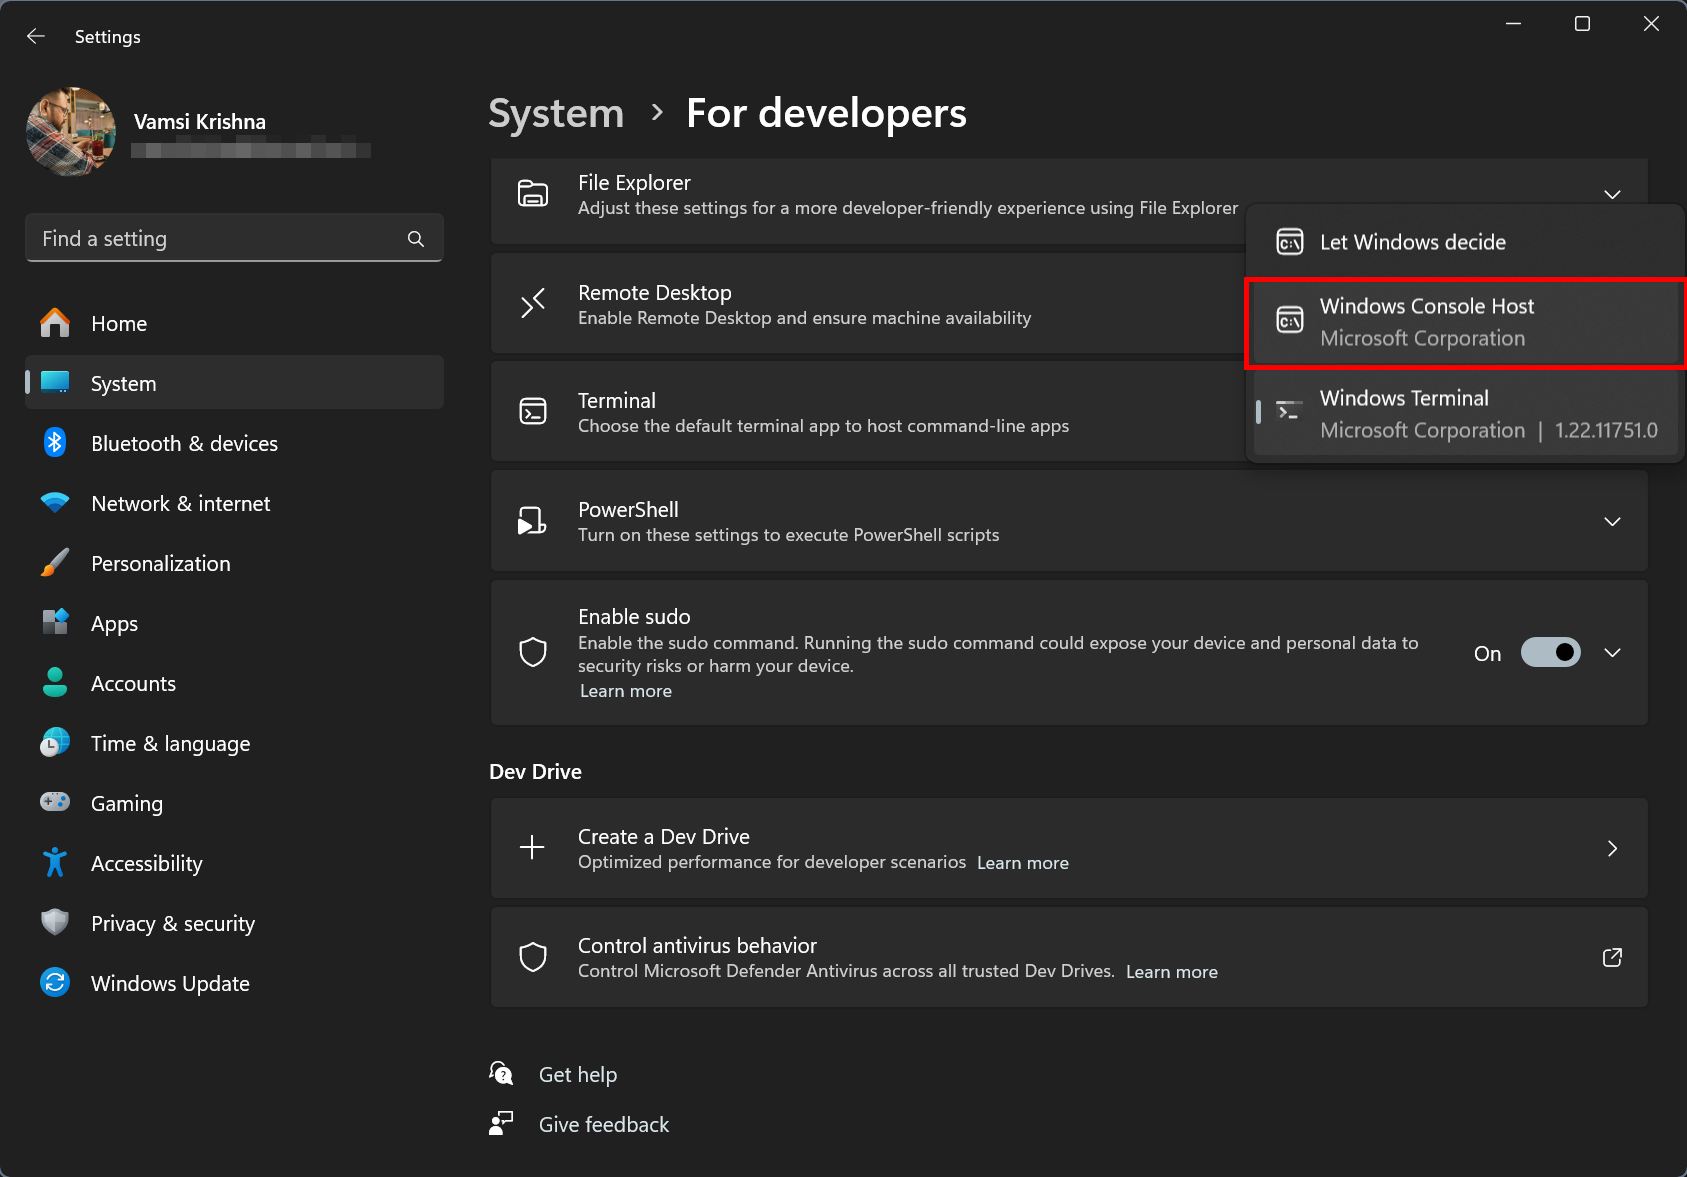Click the Accessibility label in sidebar
Screen dimensions: 1687x1177
pyautogui.click(x=147, y=863)
